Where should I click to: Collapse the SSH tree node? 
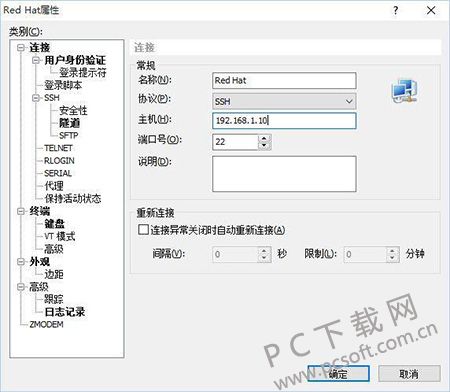coord(36,98)
